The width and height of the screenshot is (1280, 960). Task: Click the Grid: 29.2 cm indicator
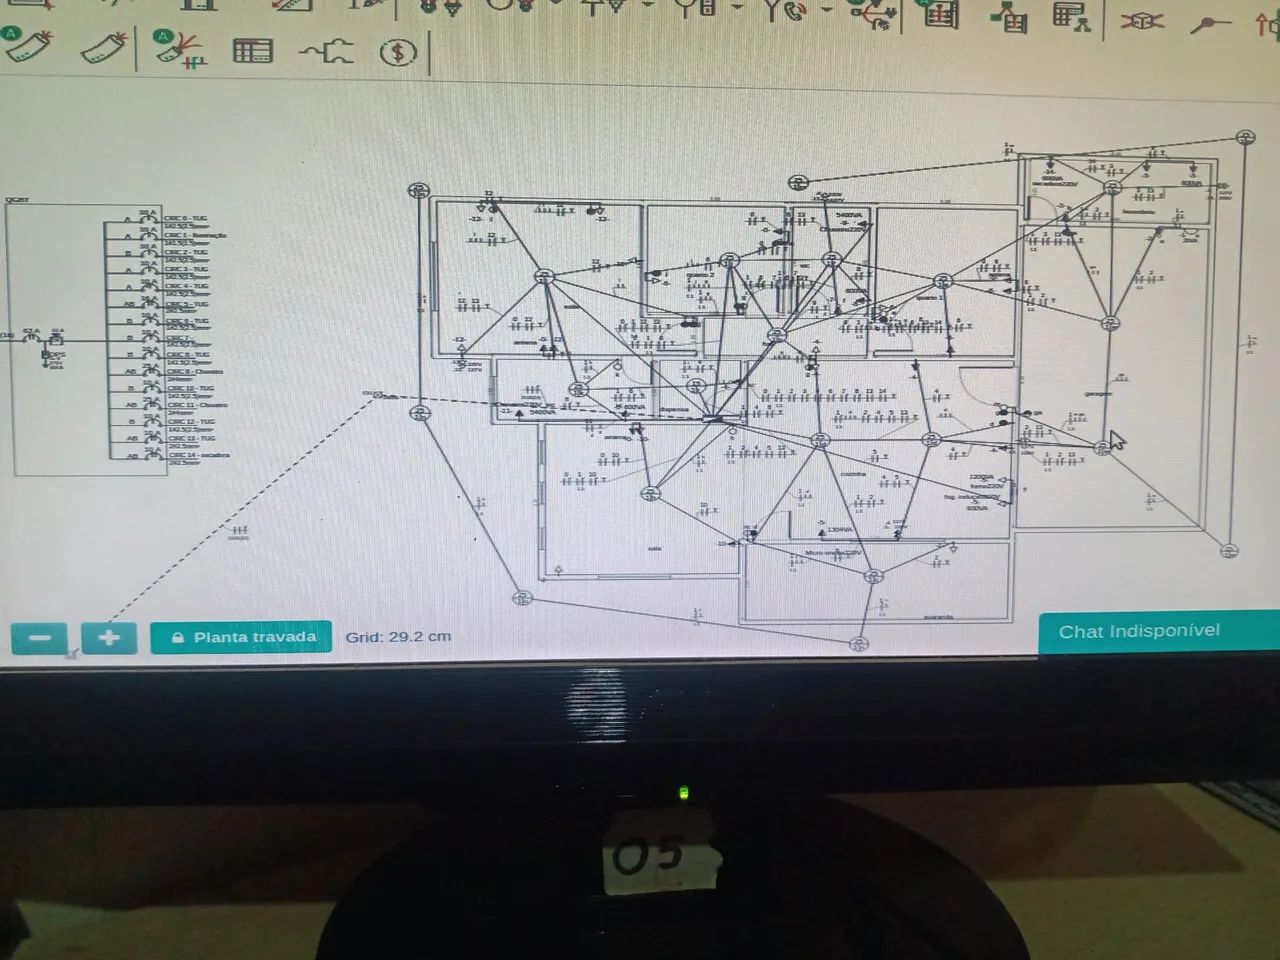pos(398,636)
